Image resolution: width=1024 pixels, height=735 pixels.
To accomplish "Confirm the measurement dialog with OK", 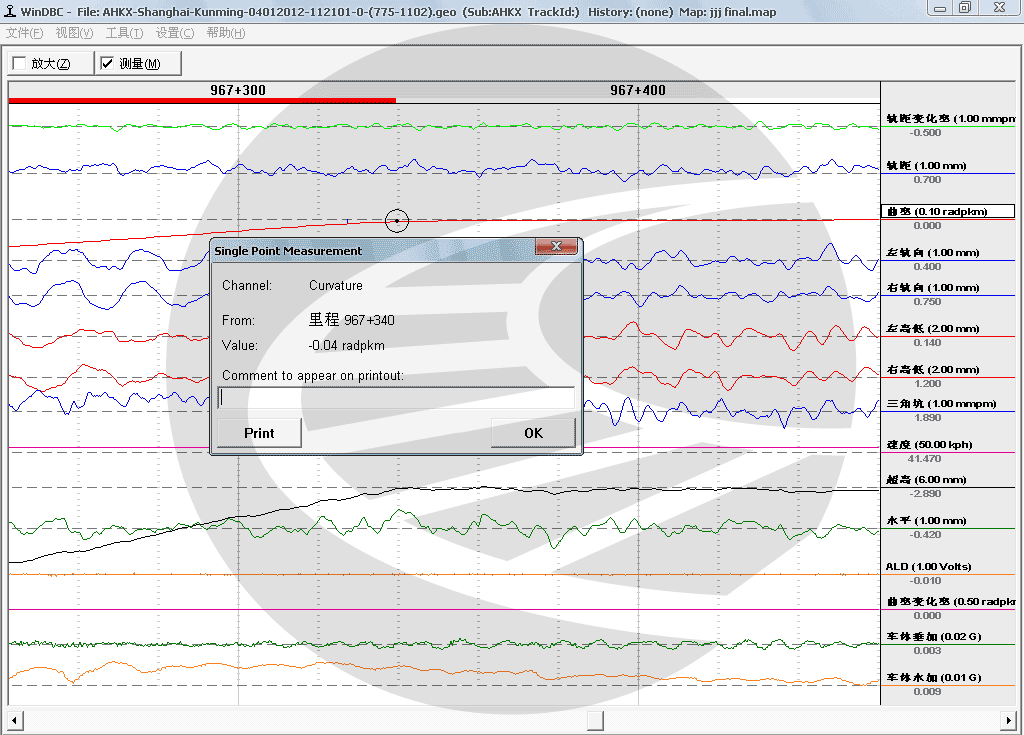I will tap(533, 433).
